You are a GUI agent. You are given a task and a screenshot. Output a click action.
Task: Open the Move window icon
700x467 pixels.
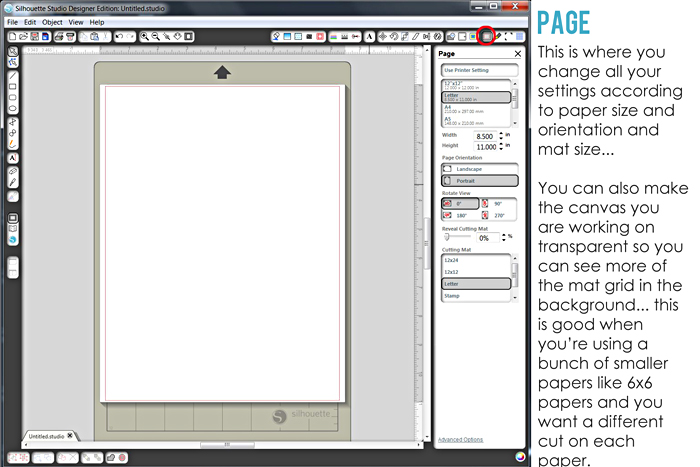tap(383, 37)
